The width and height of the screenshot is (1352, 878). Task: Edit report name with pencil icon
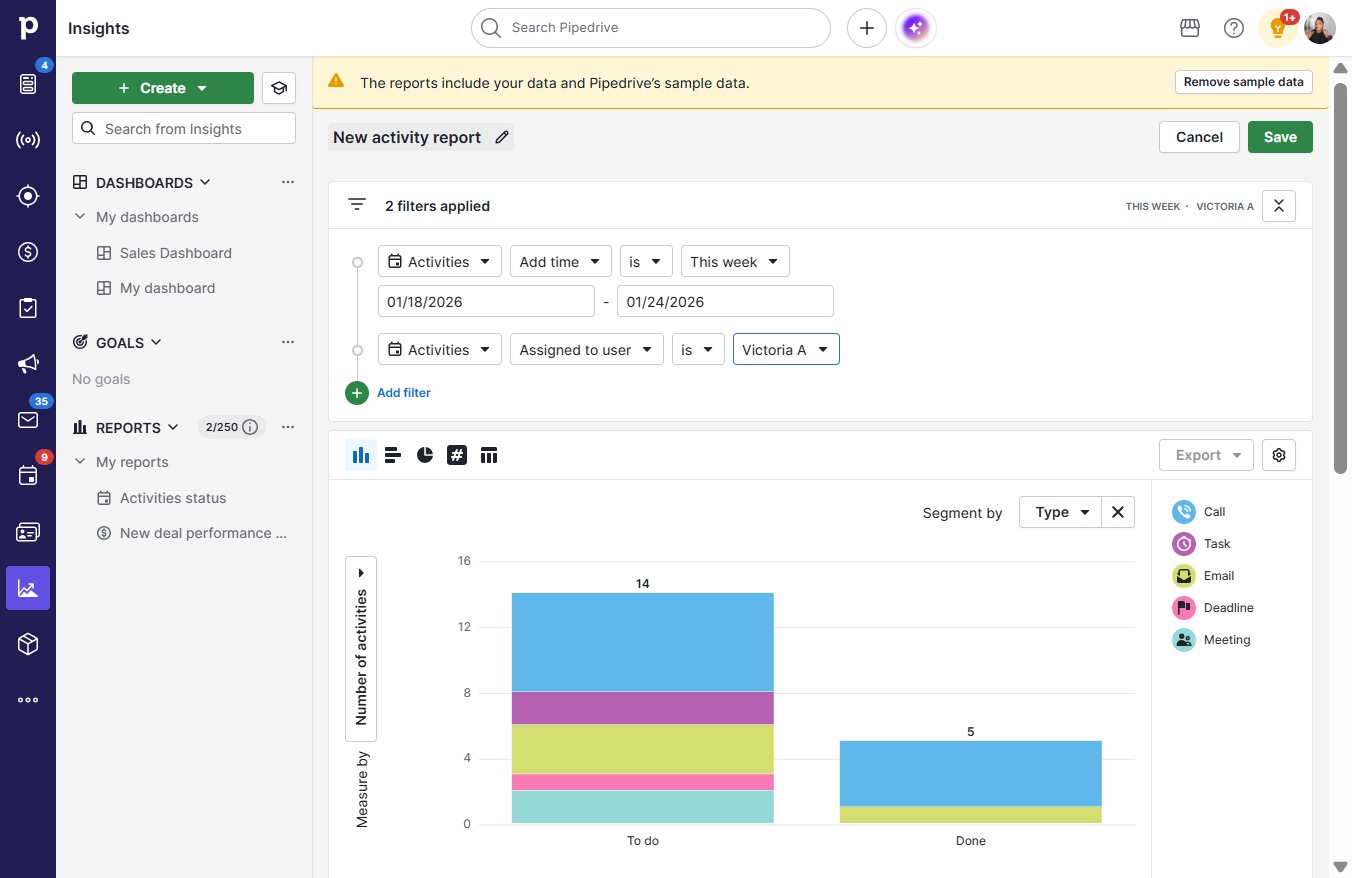[502, 137]
